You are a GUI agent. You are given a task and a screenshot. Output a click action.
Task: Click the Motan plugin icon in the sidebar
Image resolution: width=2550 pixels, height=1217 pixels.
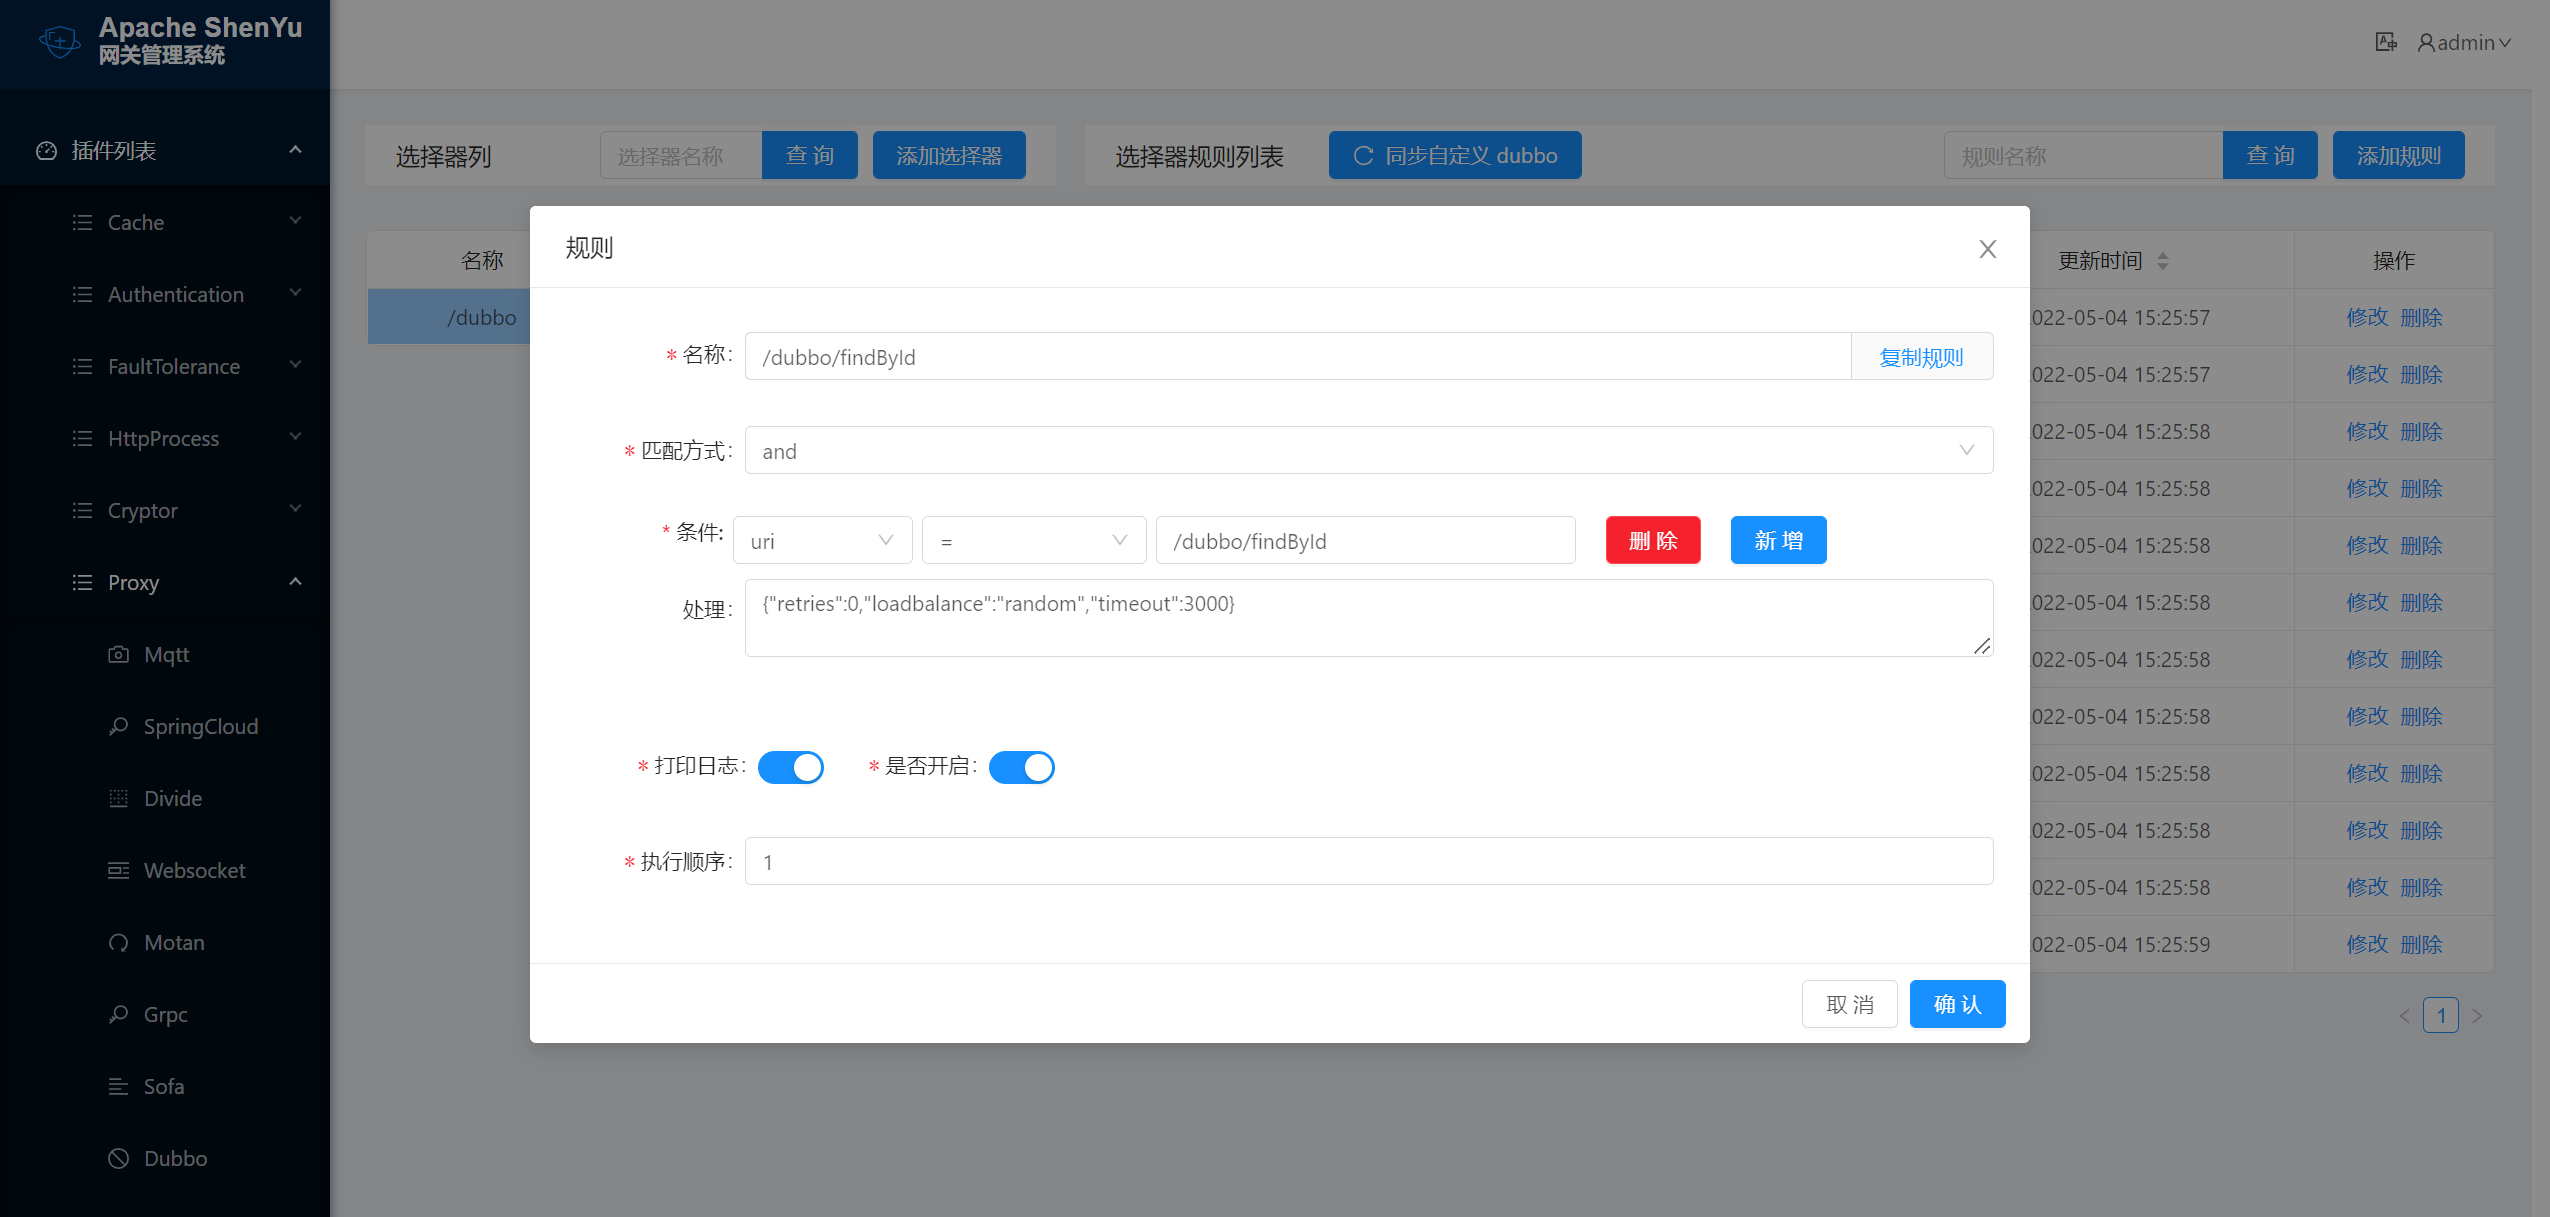pos(118,943)
